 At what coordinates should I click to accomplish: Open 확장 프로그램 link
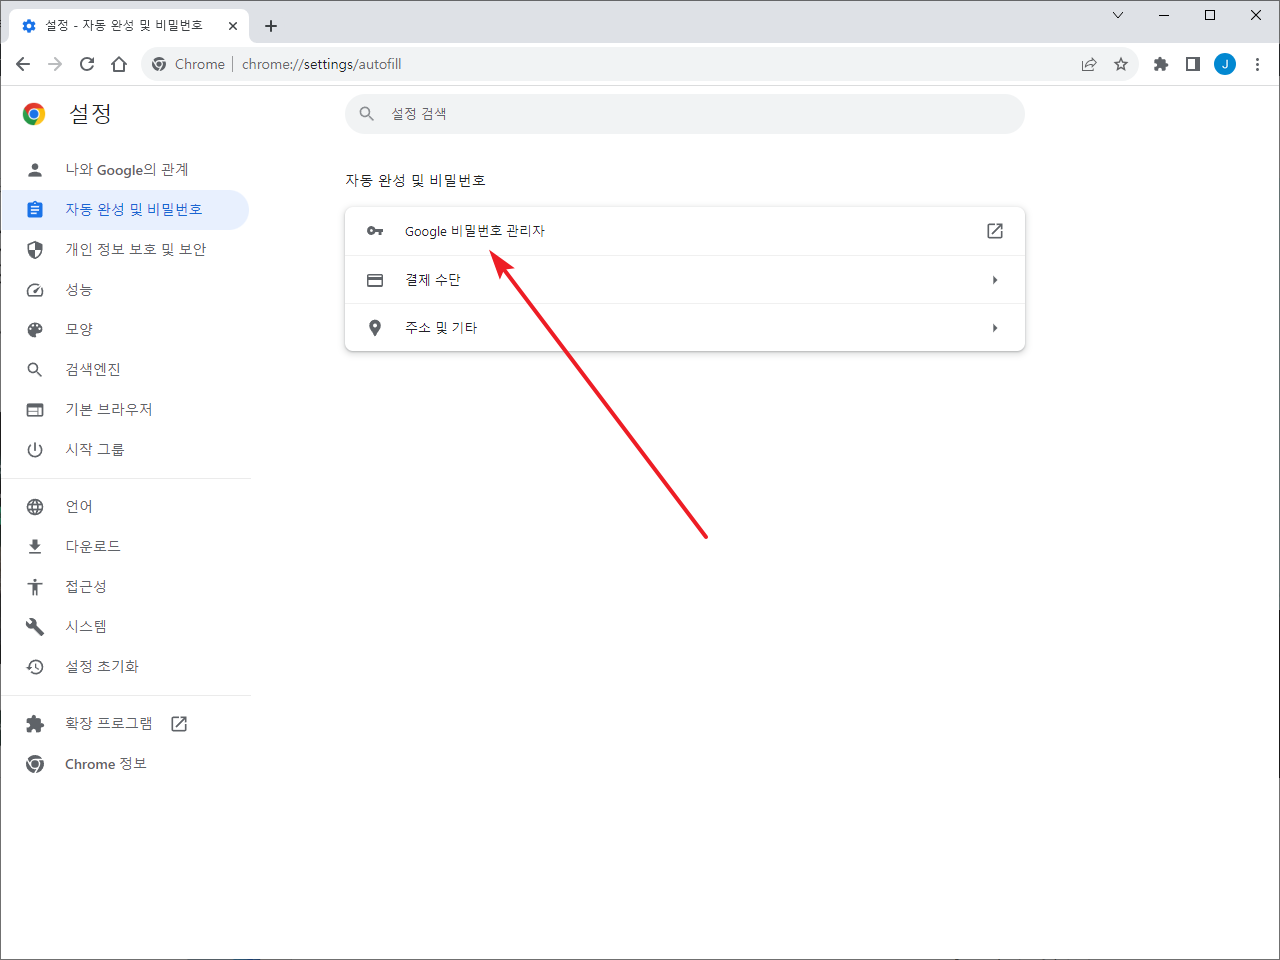click(125, 724)
